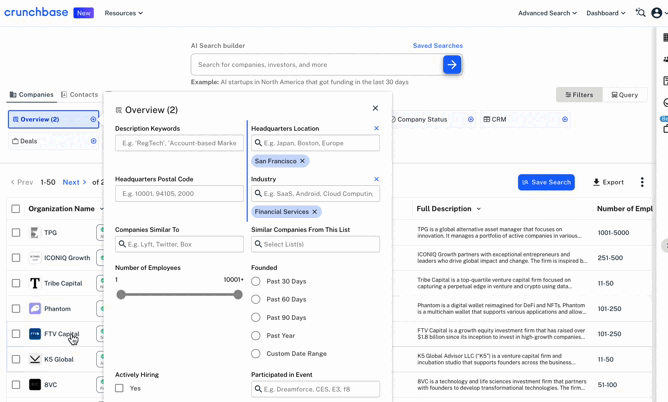The height and width of the screenshot is (402, 668).
Task: Open the Saved Searches link
Action: 438,46
